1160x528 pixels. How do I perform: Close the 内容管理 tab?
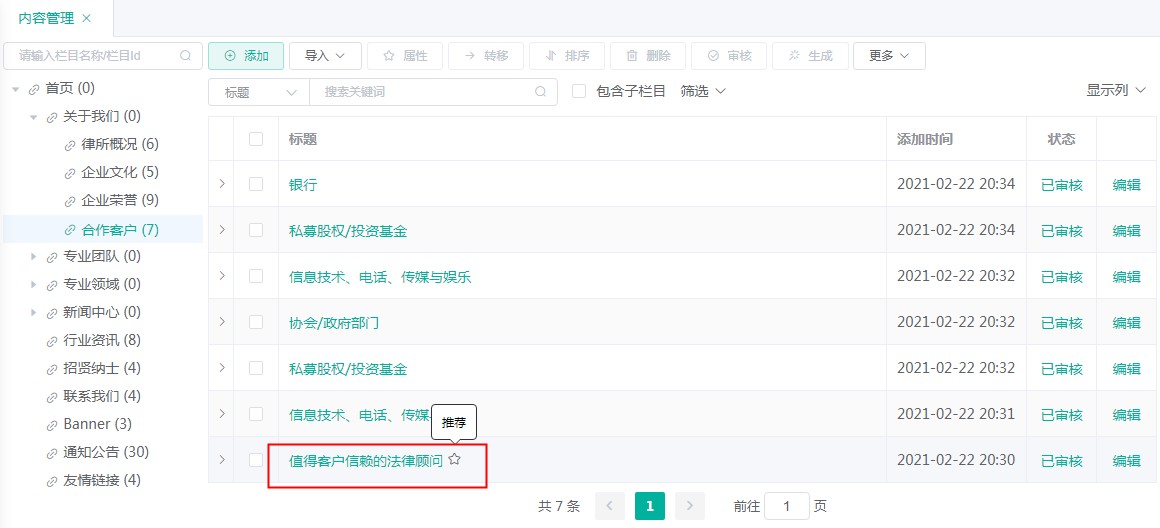[86, 18]
